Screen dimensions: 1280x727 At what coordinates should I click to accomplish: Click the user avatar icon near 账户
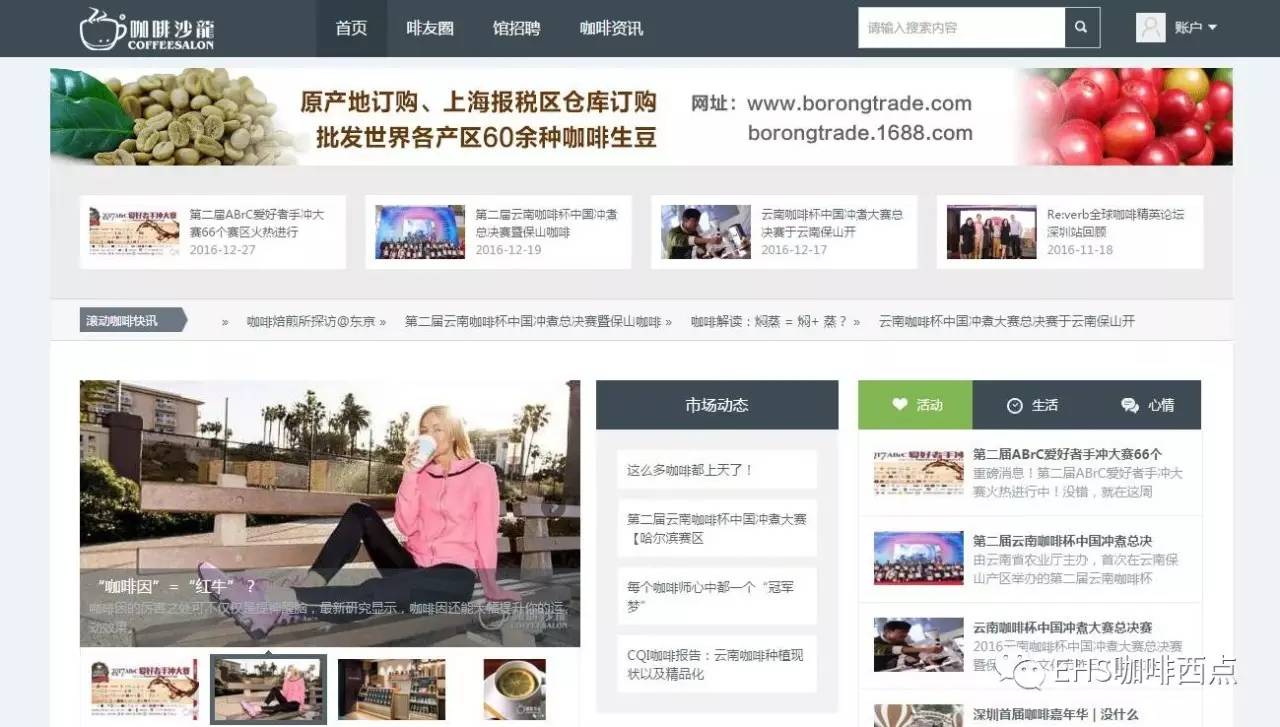click(1153, 28)
